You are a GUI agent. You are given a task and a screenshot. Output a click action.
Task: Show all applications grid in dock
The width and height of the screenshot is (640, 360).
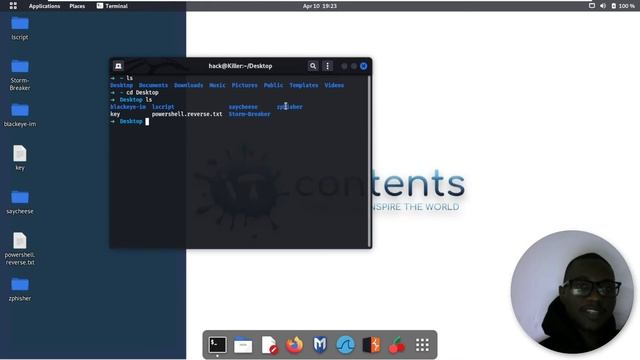tap(422, 345)
